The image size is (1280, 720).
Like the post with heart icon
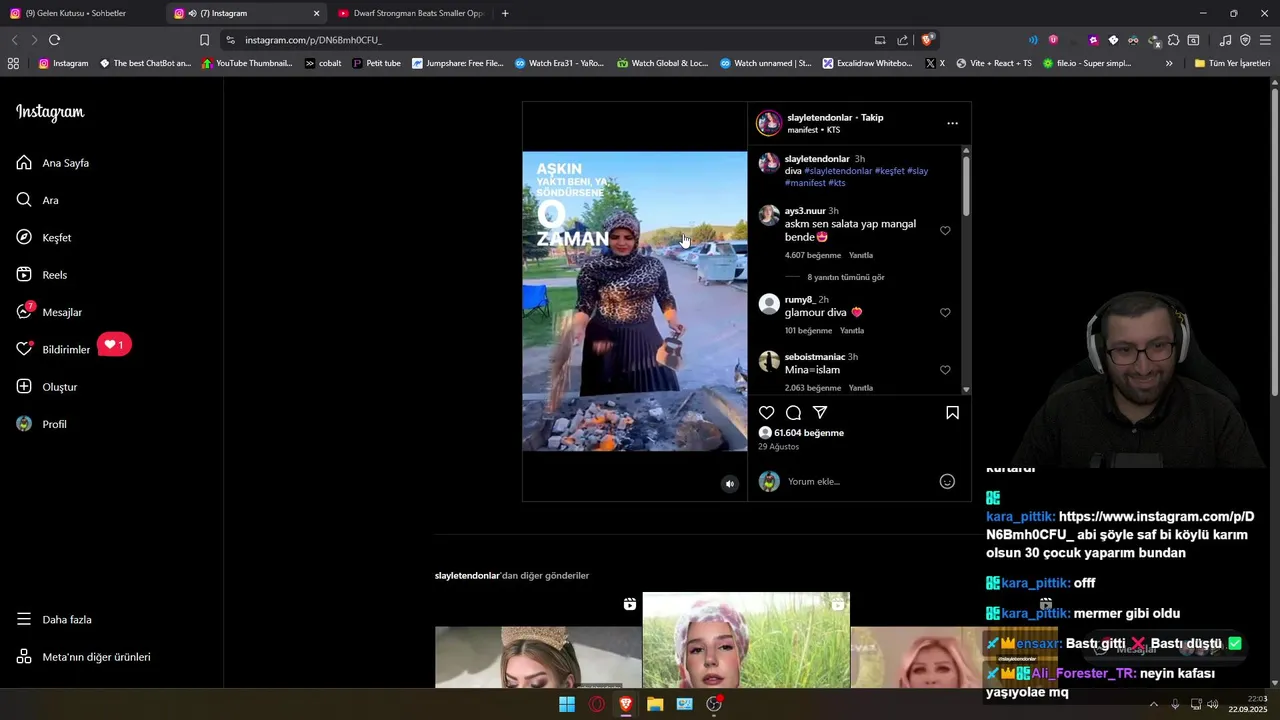tap(766, 412)
